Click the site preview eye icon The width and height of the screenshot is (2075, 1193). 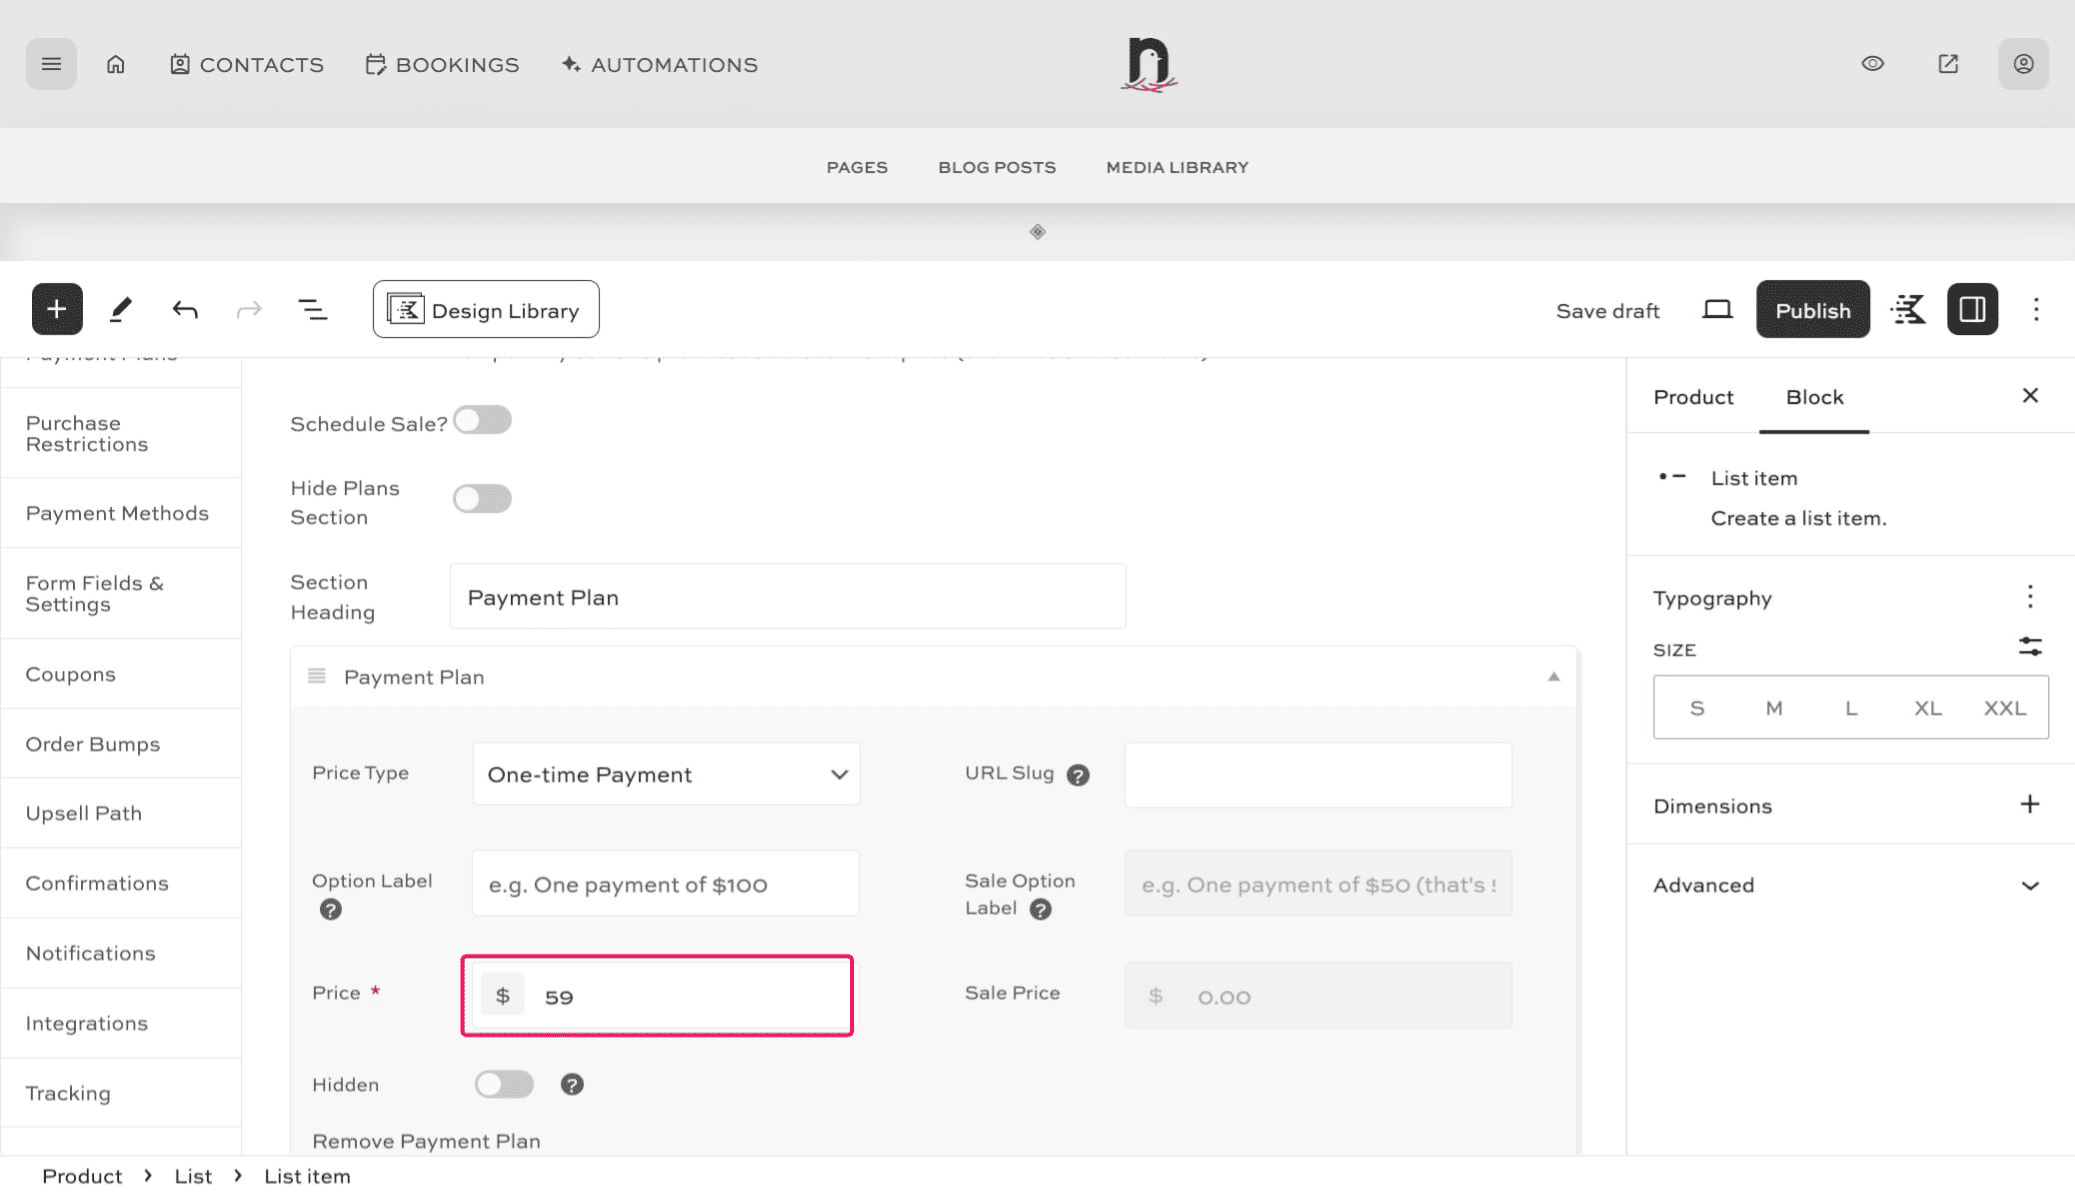[1872, 63]
